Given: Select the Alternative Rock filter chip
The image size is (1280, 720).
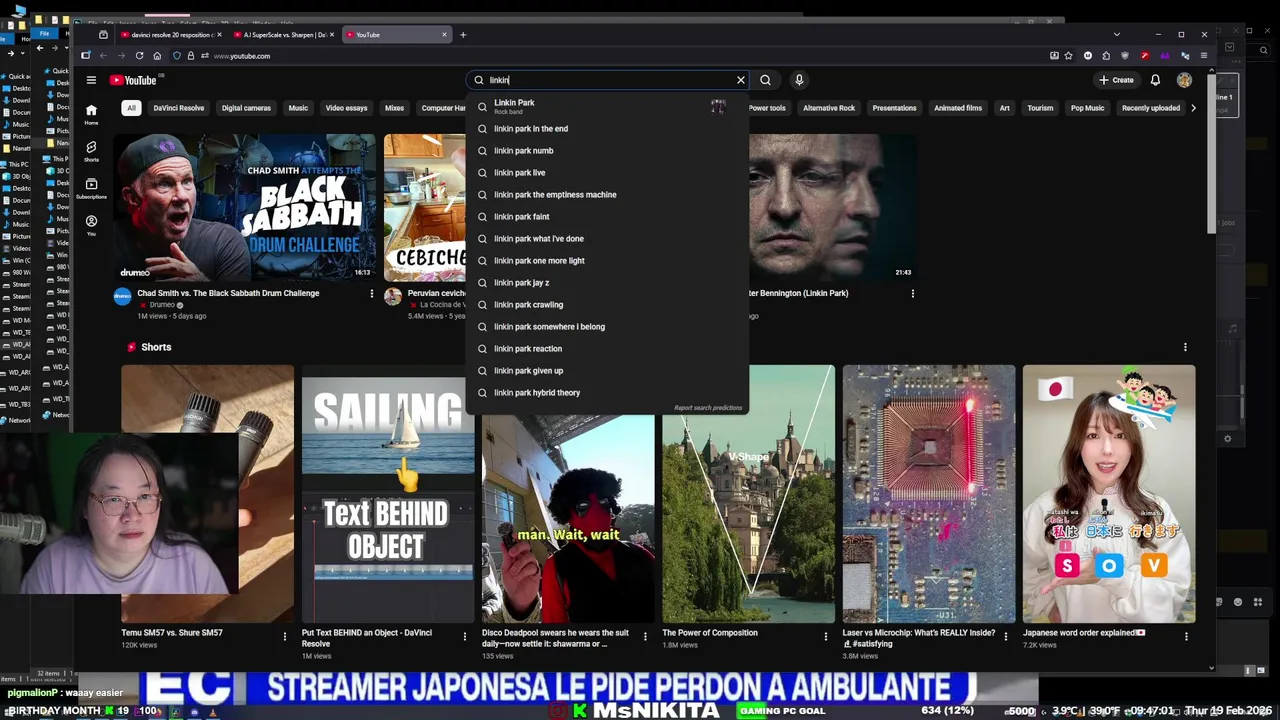Looking at the screenshot, I should pyautogui.click(x=829, y=108).
